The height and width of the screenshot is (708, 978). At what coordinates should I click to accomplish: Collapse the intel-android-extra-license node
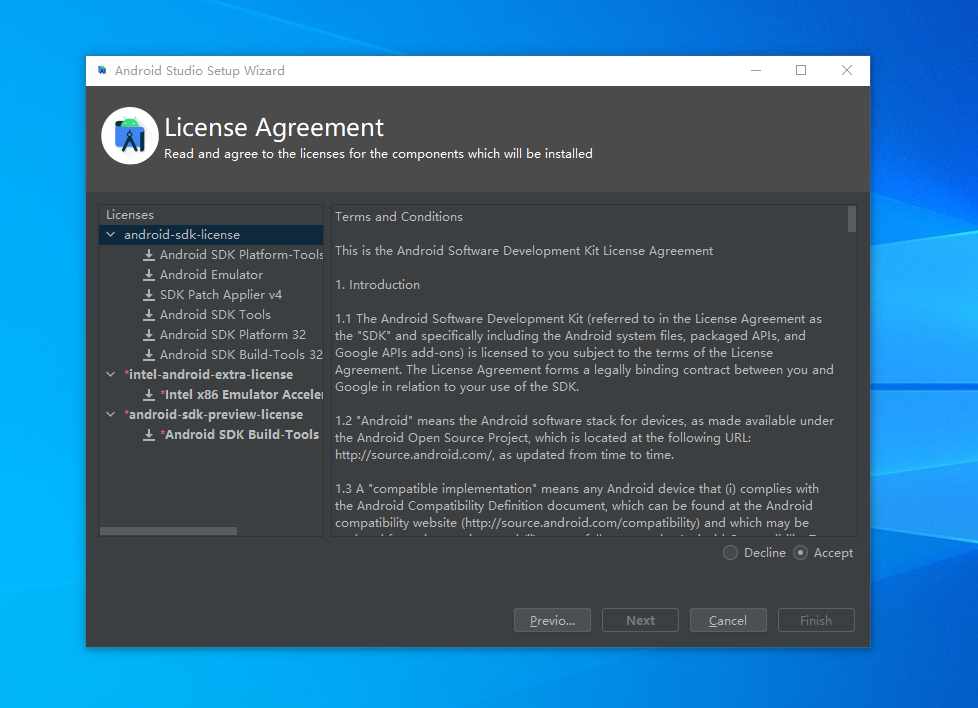(x=110, y=374)
